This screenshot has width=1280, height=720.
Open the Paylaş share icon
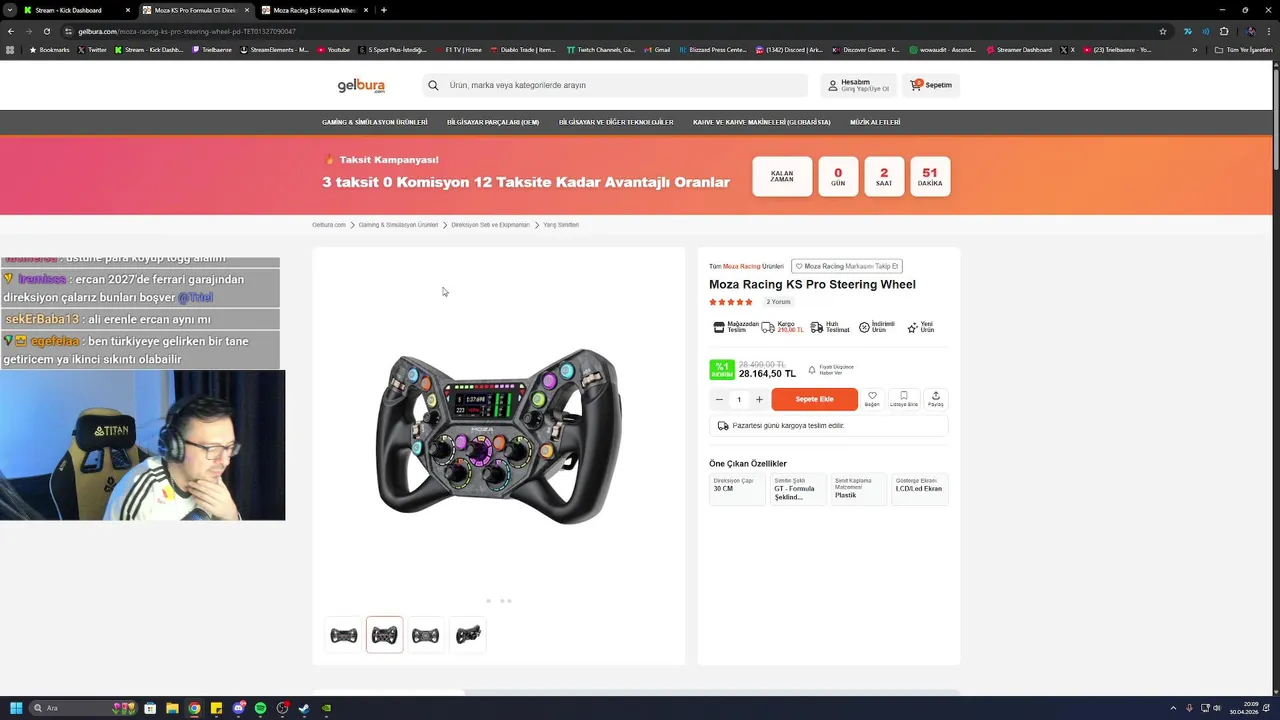936,395
